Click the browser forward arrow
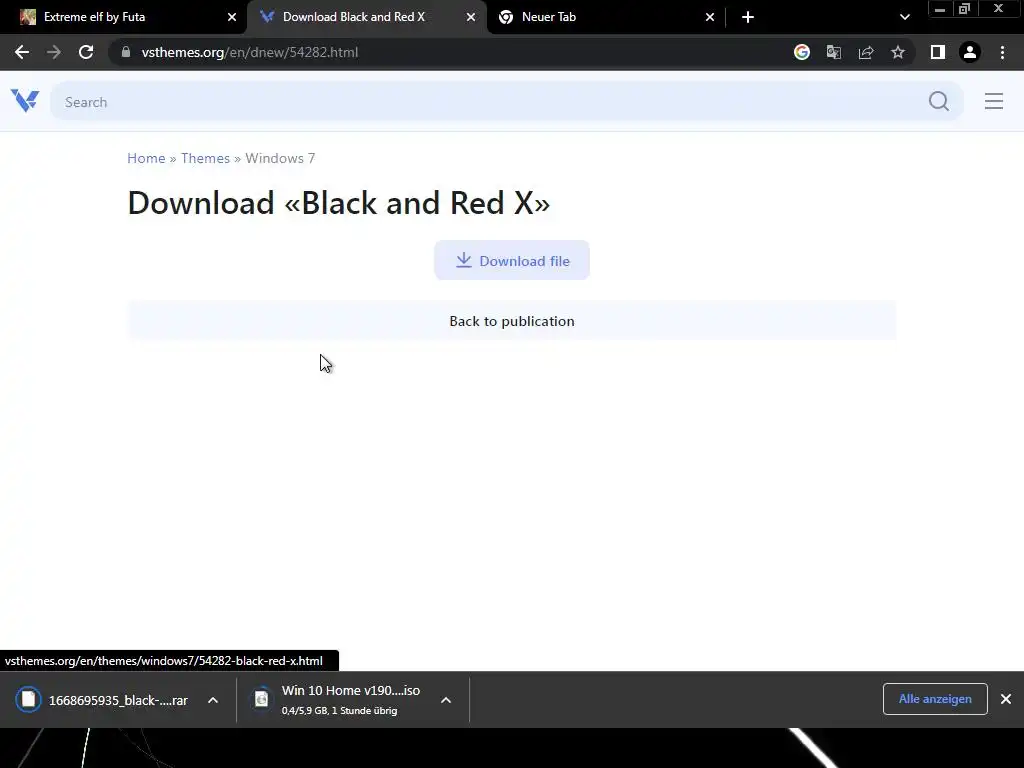 coord(54,52)
